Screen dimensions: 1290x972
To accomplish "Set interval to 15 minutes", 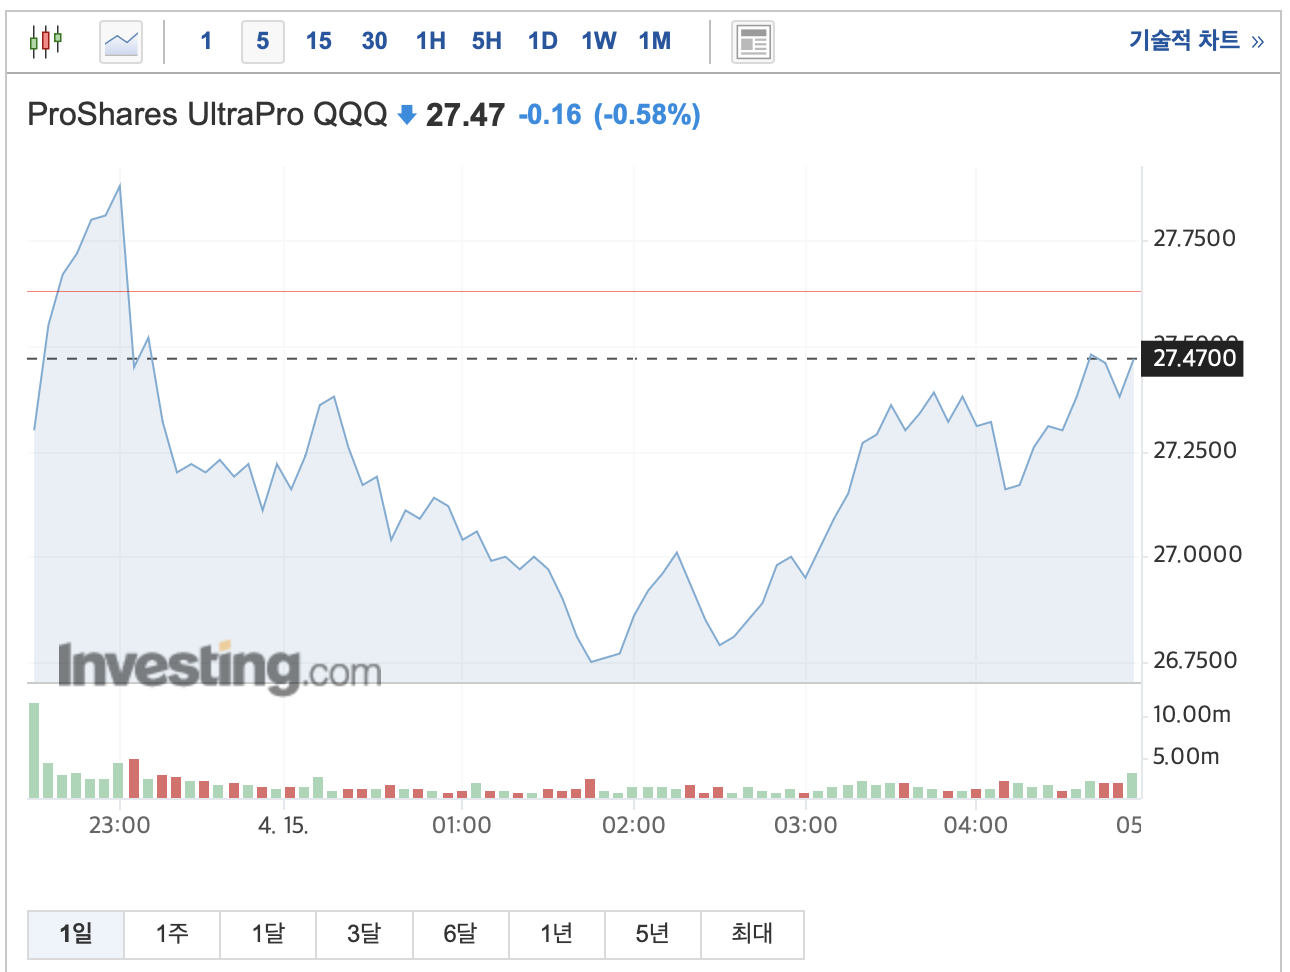I will pyautogui.click(x=319, y=41).
